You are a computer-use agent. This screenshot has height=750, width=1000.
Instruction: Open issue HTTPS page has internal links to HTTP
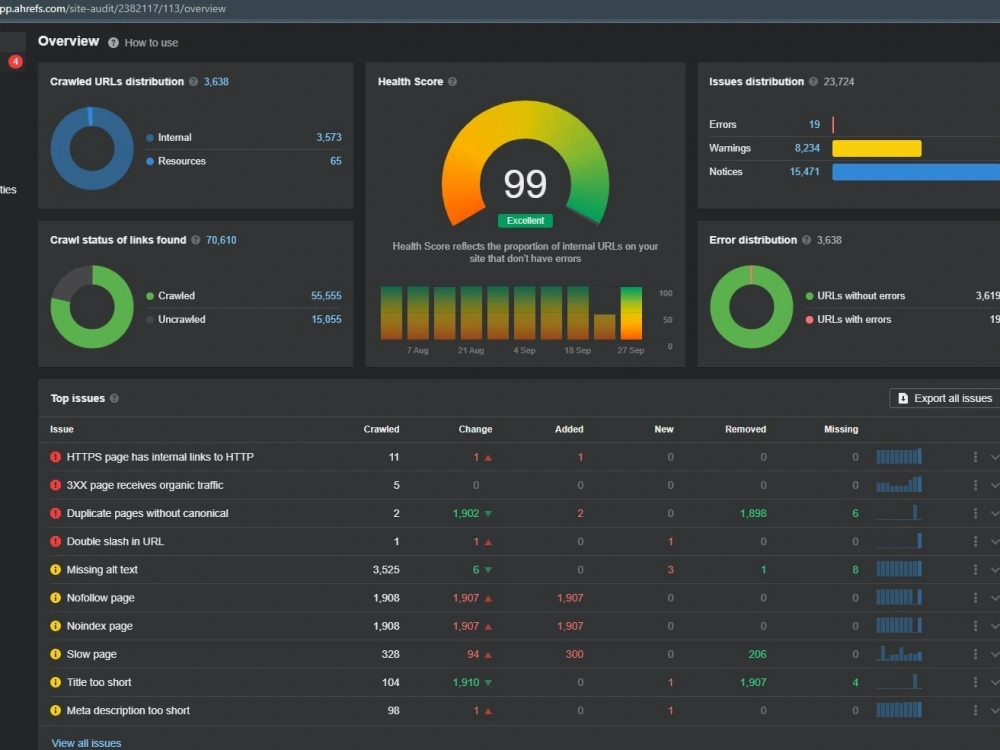tap(160, 457)
